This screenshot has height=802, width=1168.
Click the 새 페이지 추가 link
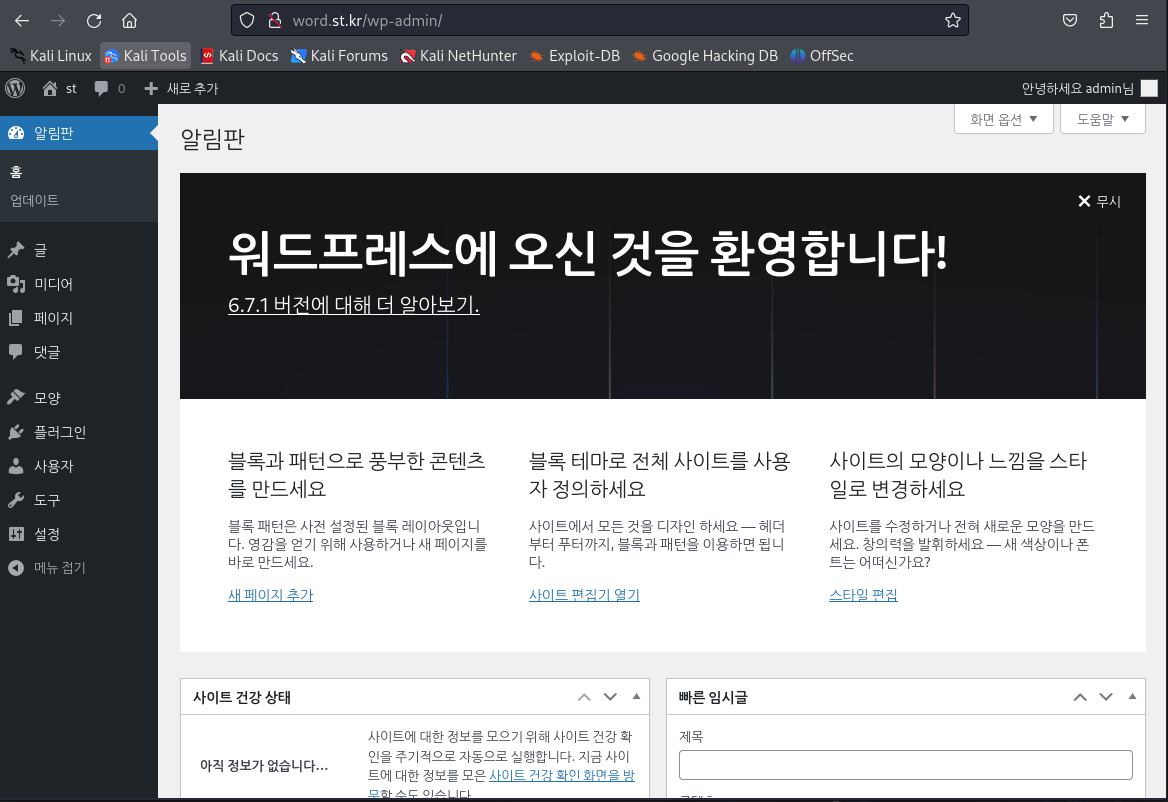270,595
